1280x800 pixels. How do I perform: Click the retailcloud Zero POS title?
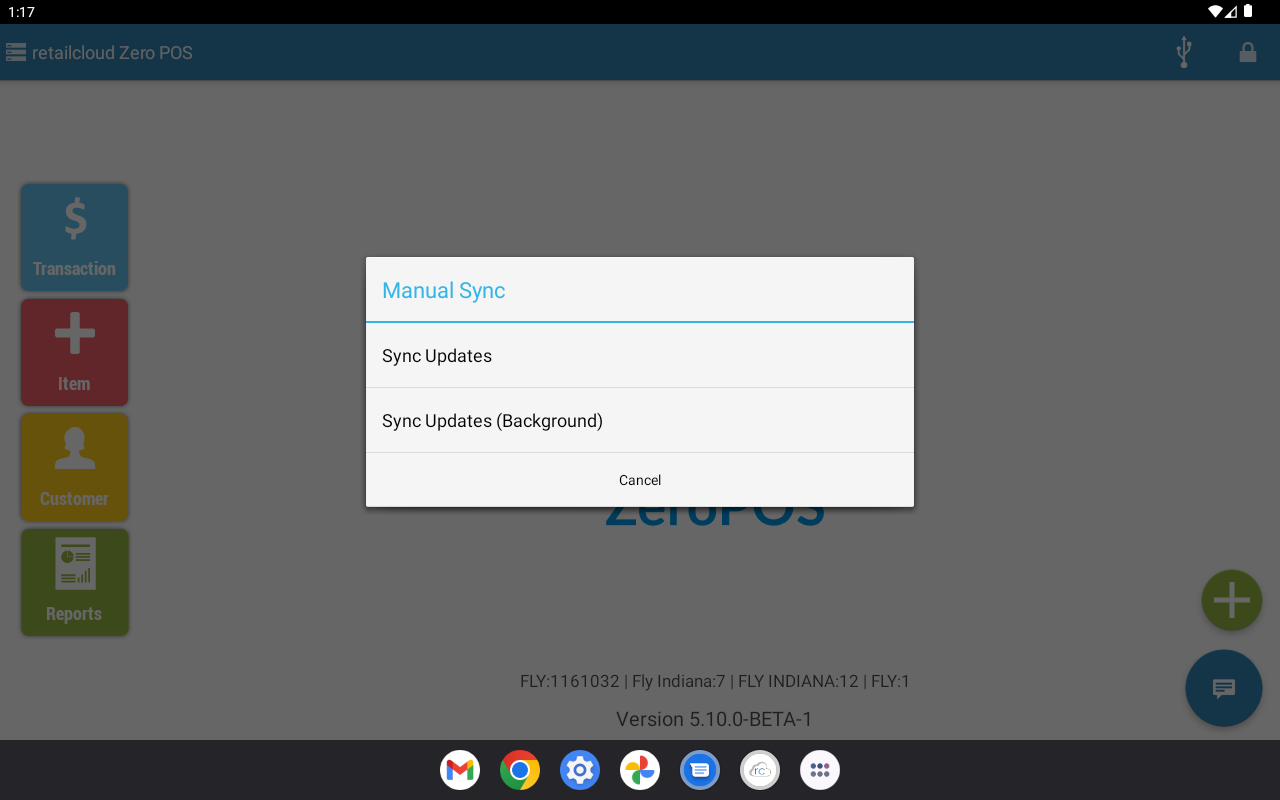point(112,53)
